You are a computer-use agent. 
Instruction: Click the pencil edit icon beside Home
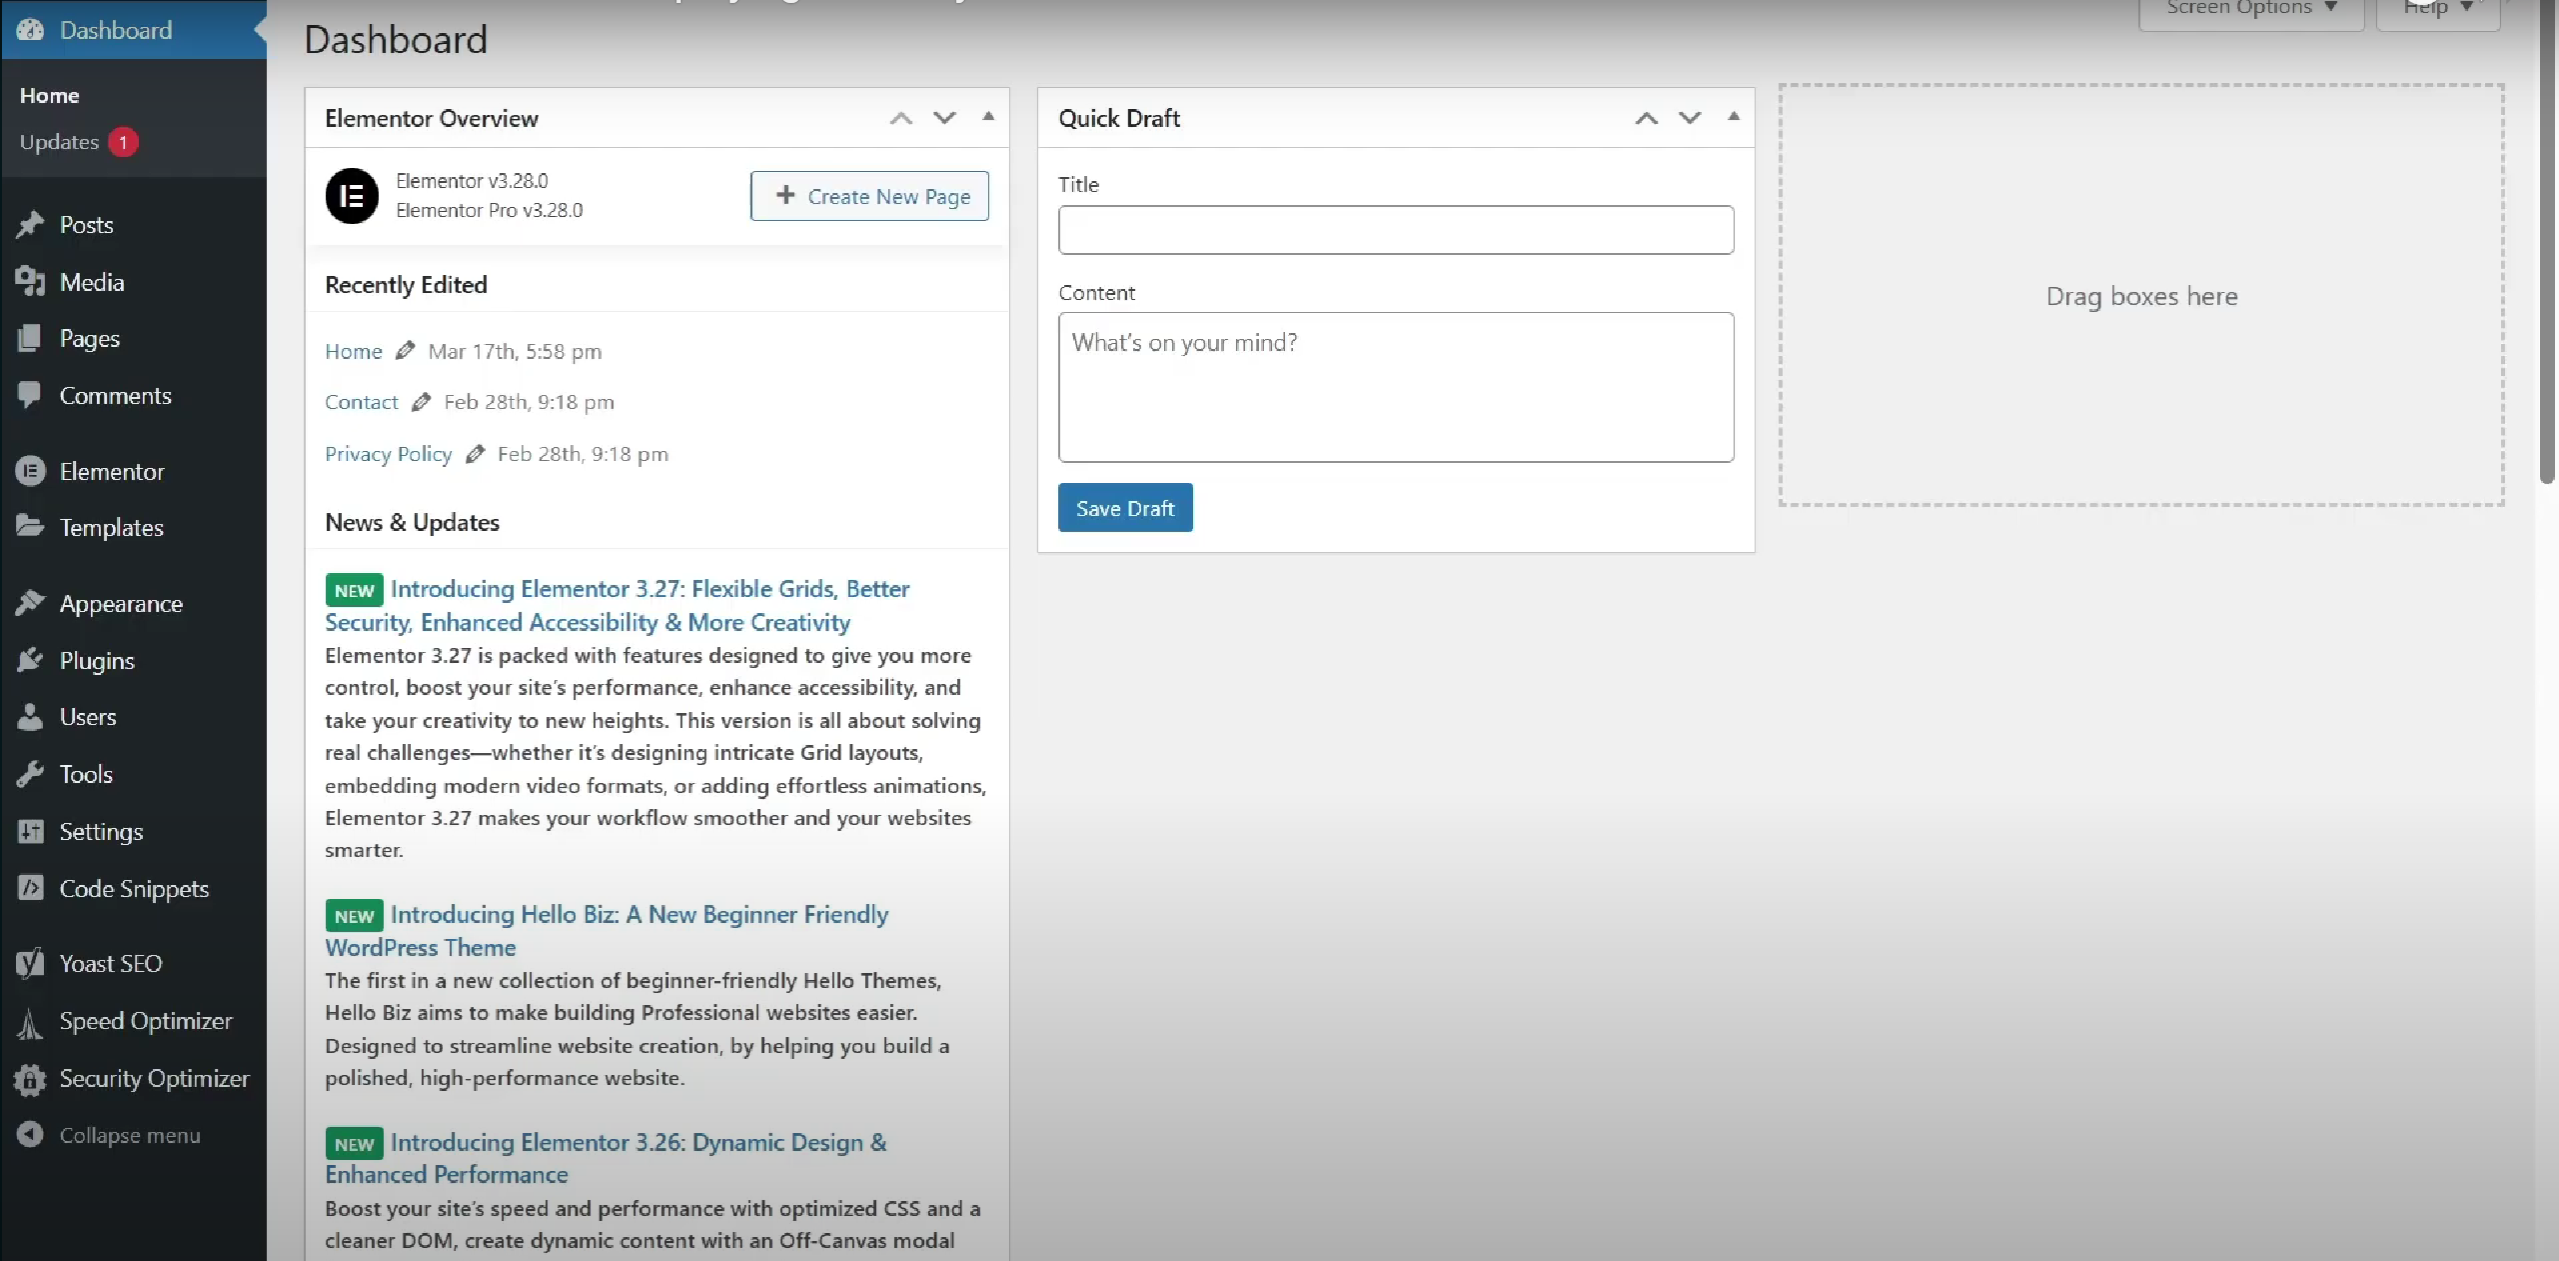(x=405, y=351)
